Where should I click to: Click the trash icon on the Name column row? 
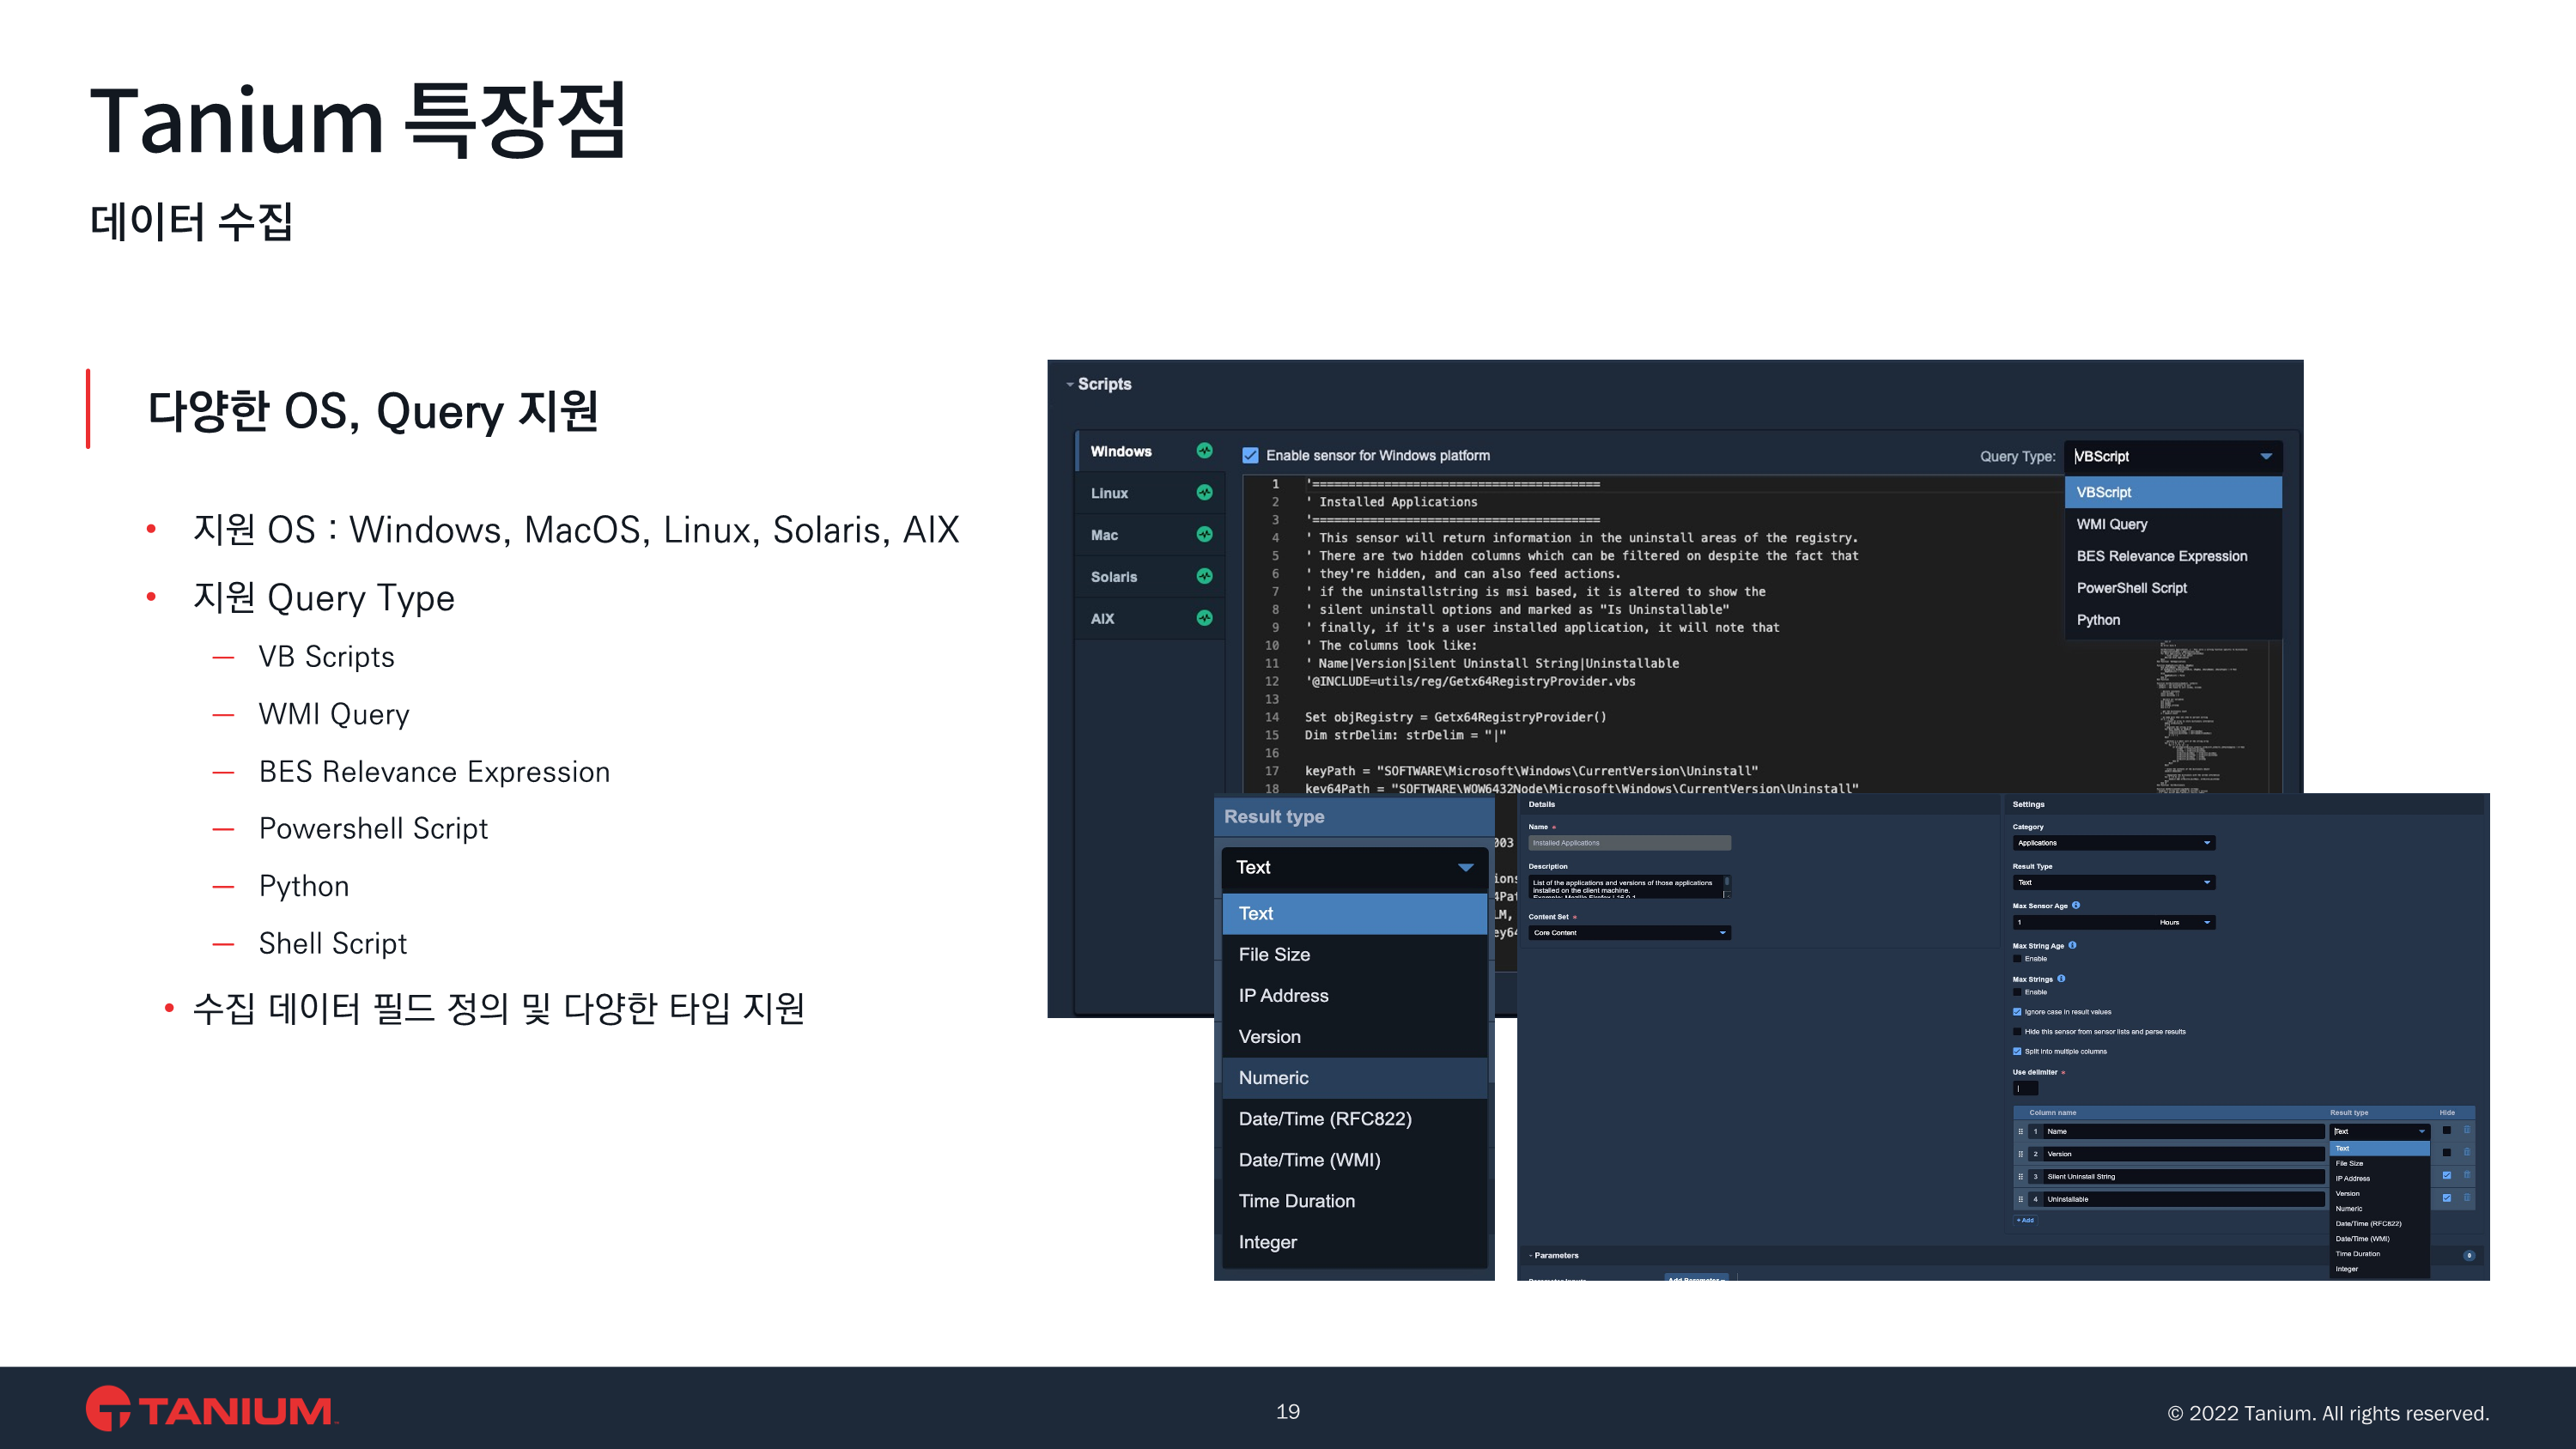2467,1131
